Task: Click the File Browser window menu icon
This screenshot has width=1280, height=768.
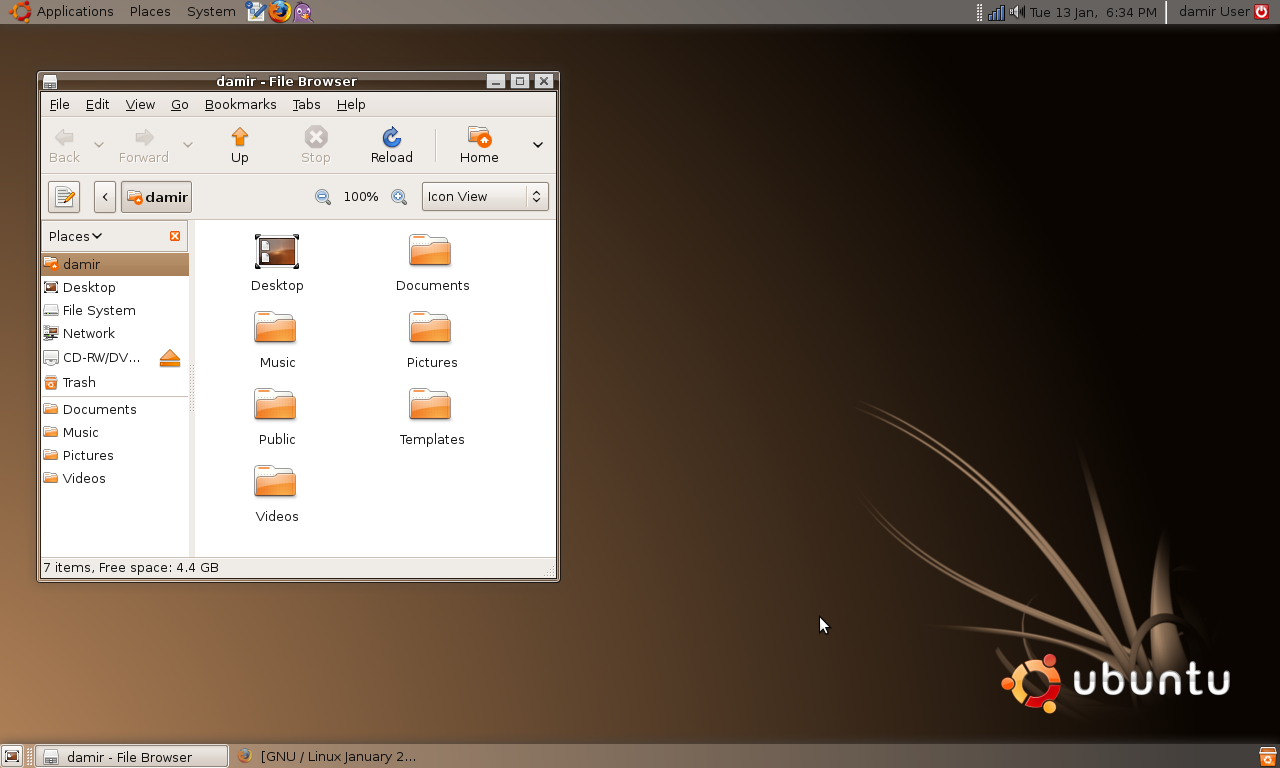Action: coord(50,82)
